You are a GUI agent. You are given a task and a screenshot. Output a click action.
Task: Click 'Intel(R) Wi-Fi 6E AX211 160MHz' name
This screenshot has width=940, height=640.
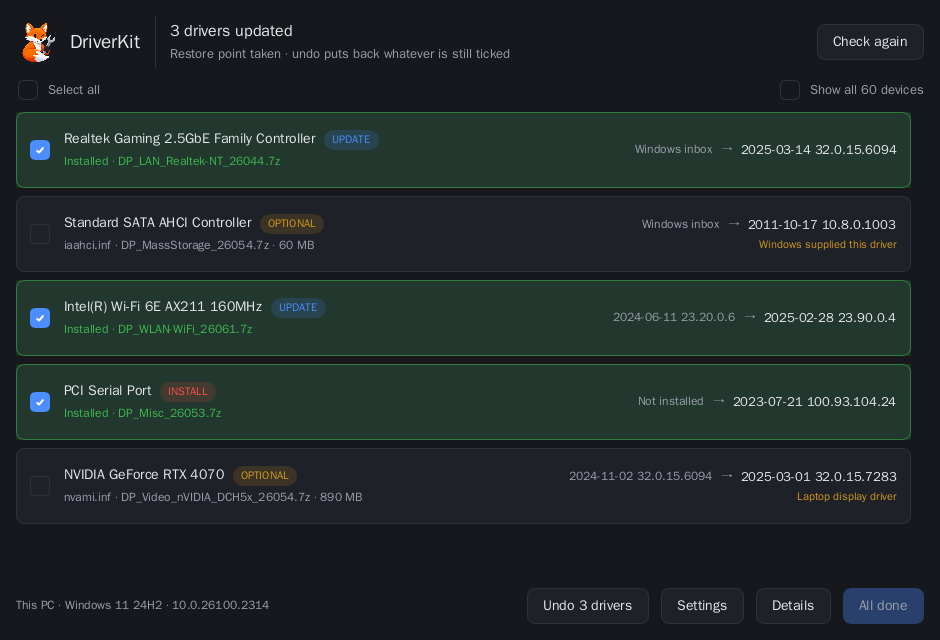[163, 306]
